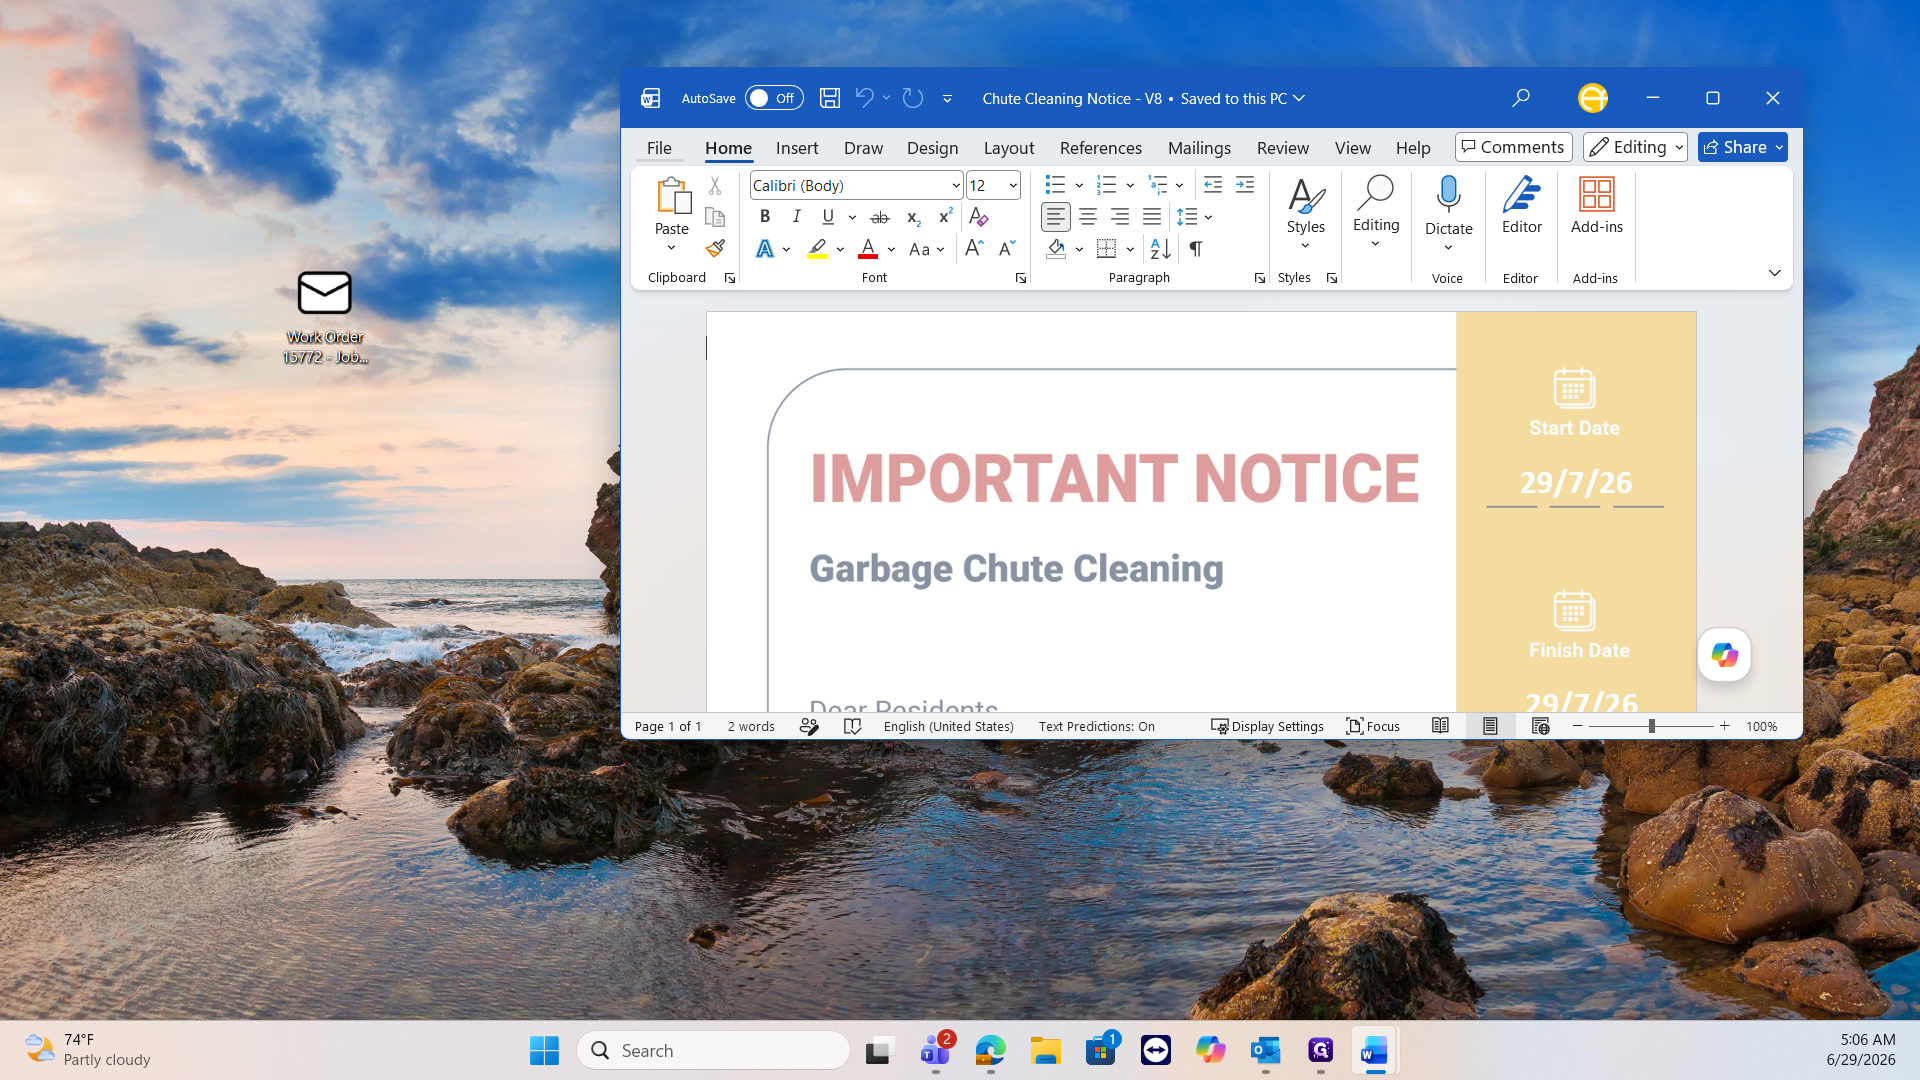
Task: Click the Paste clipboard icon
Action: click(x=672, y=196)
